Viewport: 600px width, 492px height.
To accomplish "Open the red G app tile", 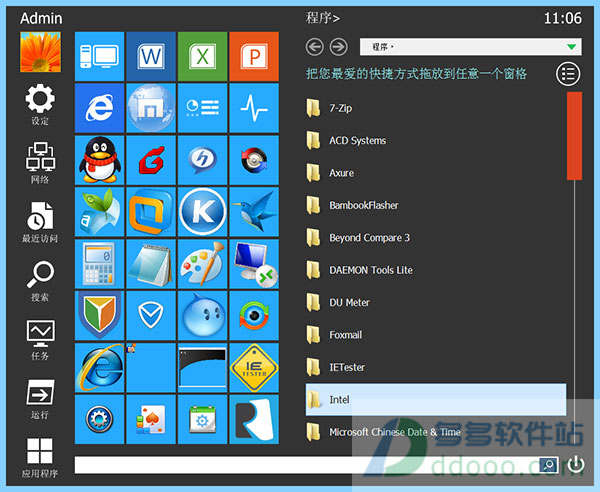I will coord(151,160).
